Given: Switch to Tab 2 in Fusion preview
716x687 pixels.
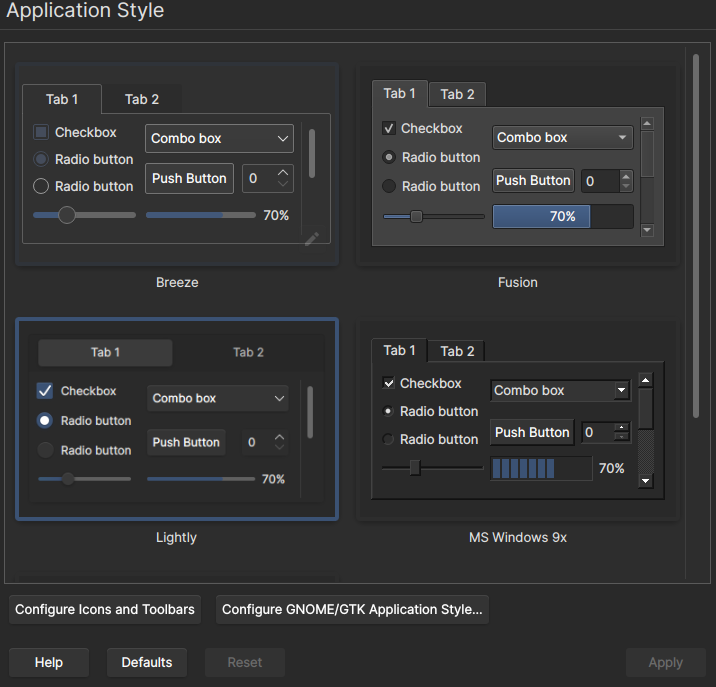Looking at the screenshot, I should tap(457, 95).
